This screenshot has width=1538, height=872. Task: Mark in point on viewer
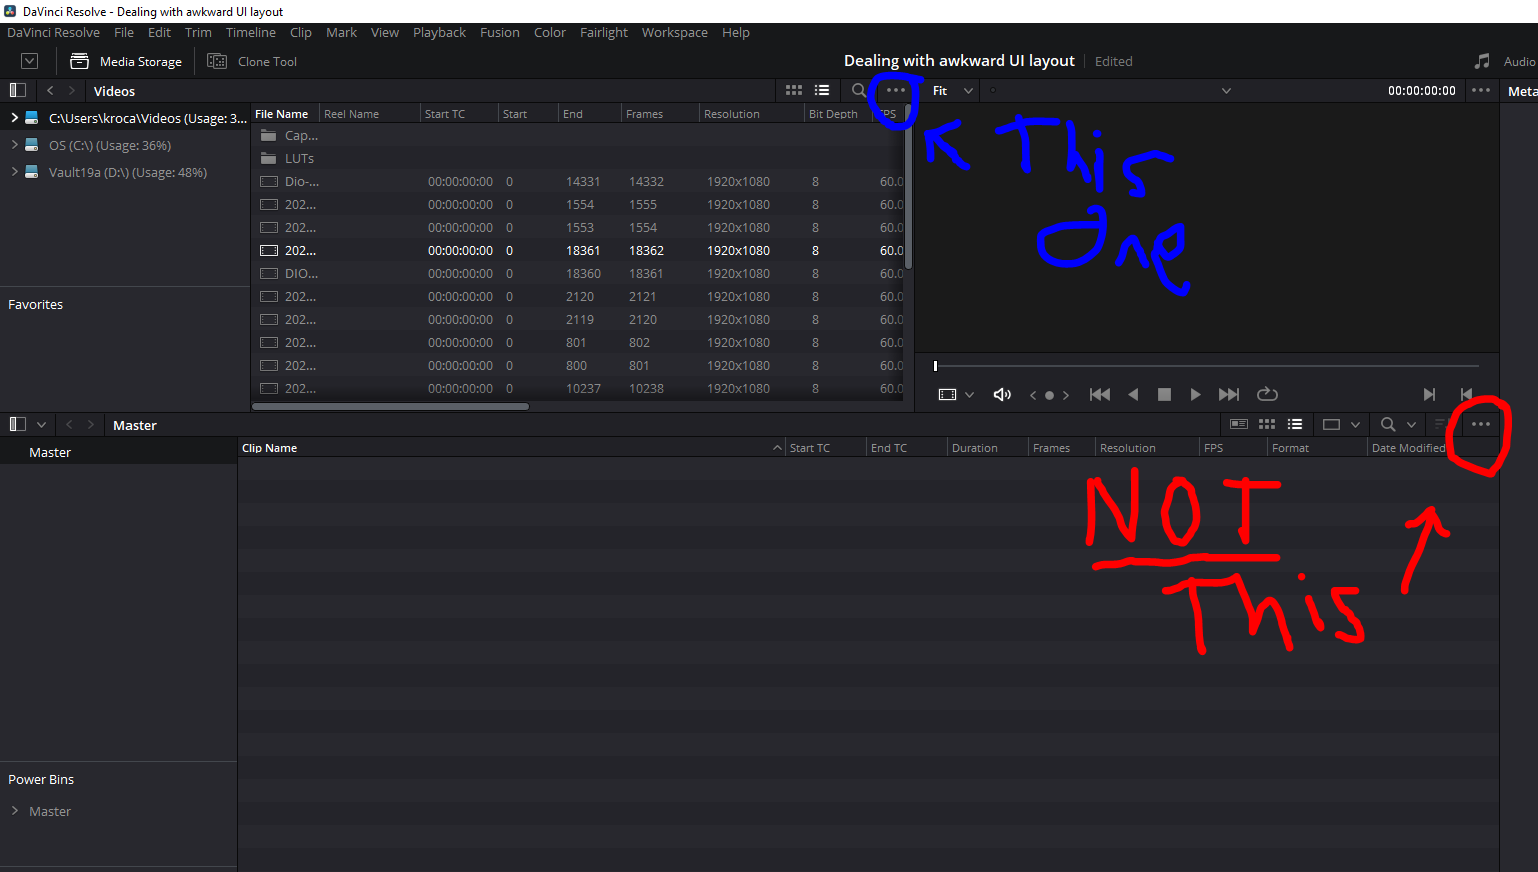click(x=1429, y=395)
